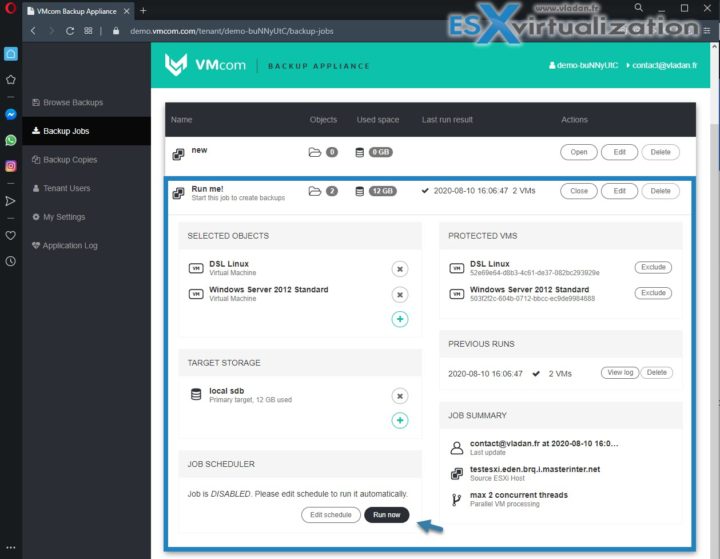Viewport: 720px width, 559px height.
Task: Click Run now button
Action: (x=387, y=515)
